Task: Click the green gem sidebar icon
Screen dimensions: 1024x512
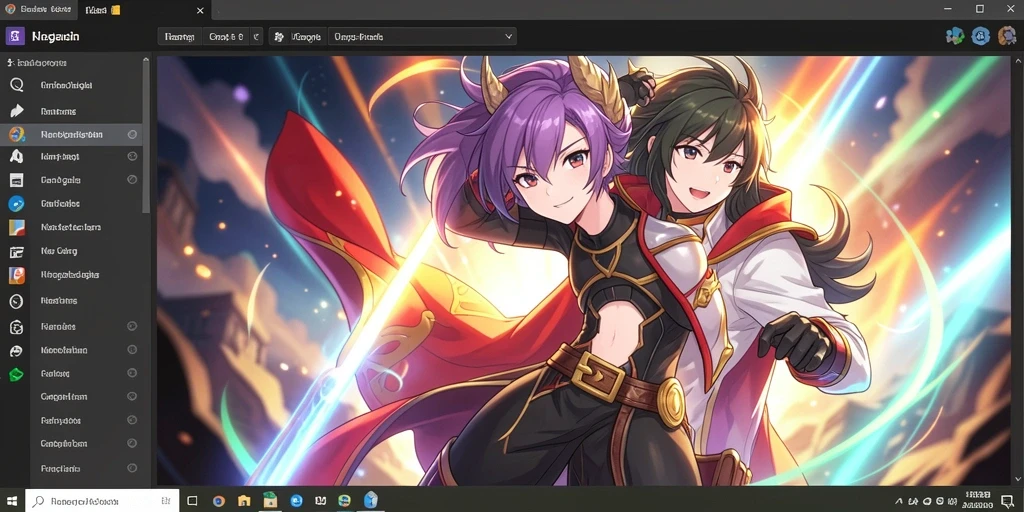Action: (x=16, y=374)
